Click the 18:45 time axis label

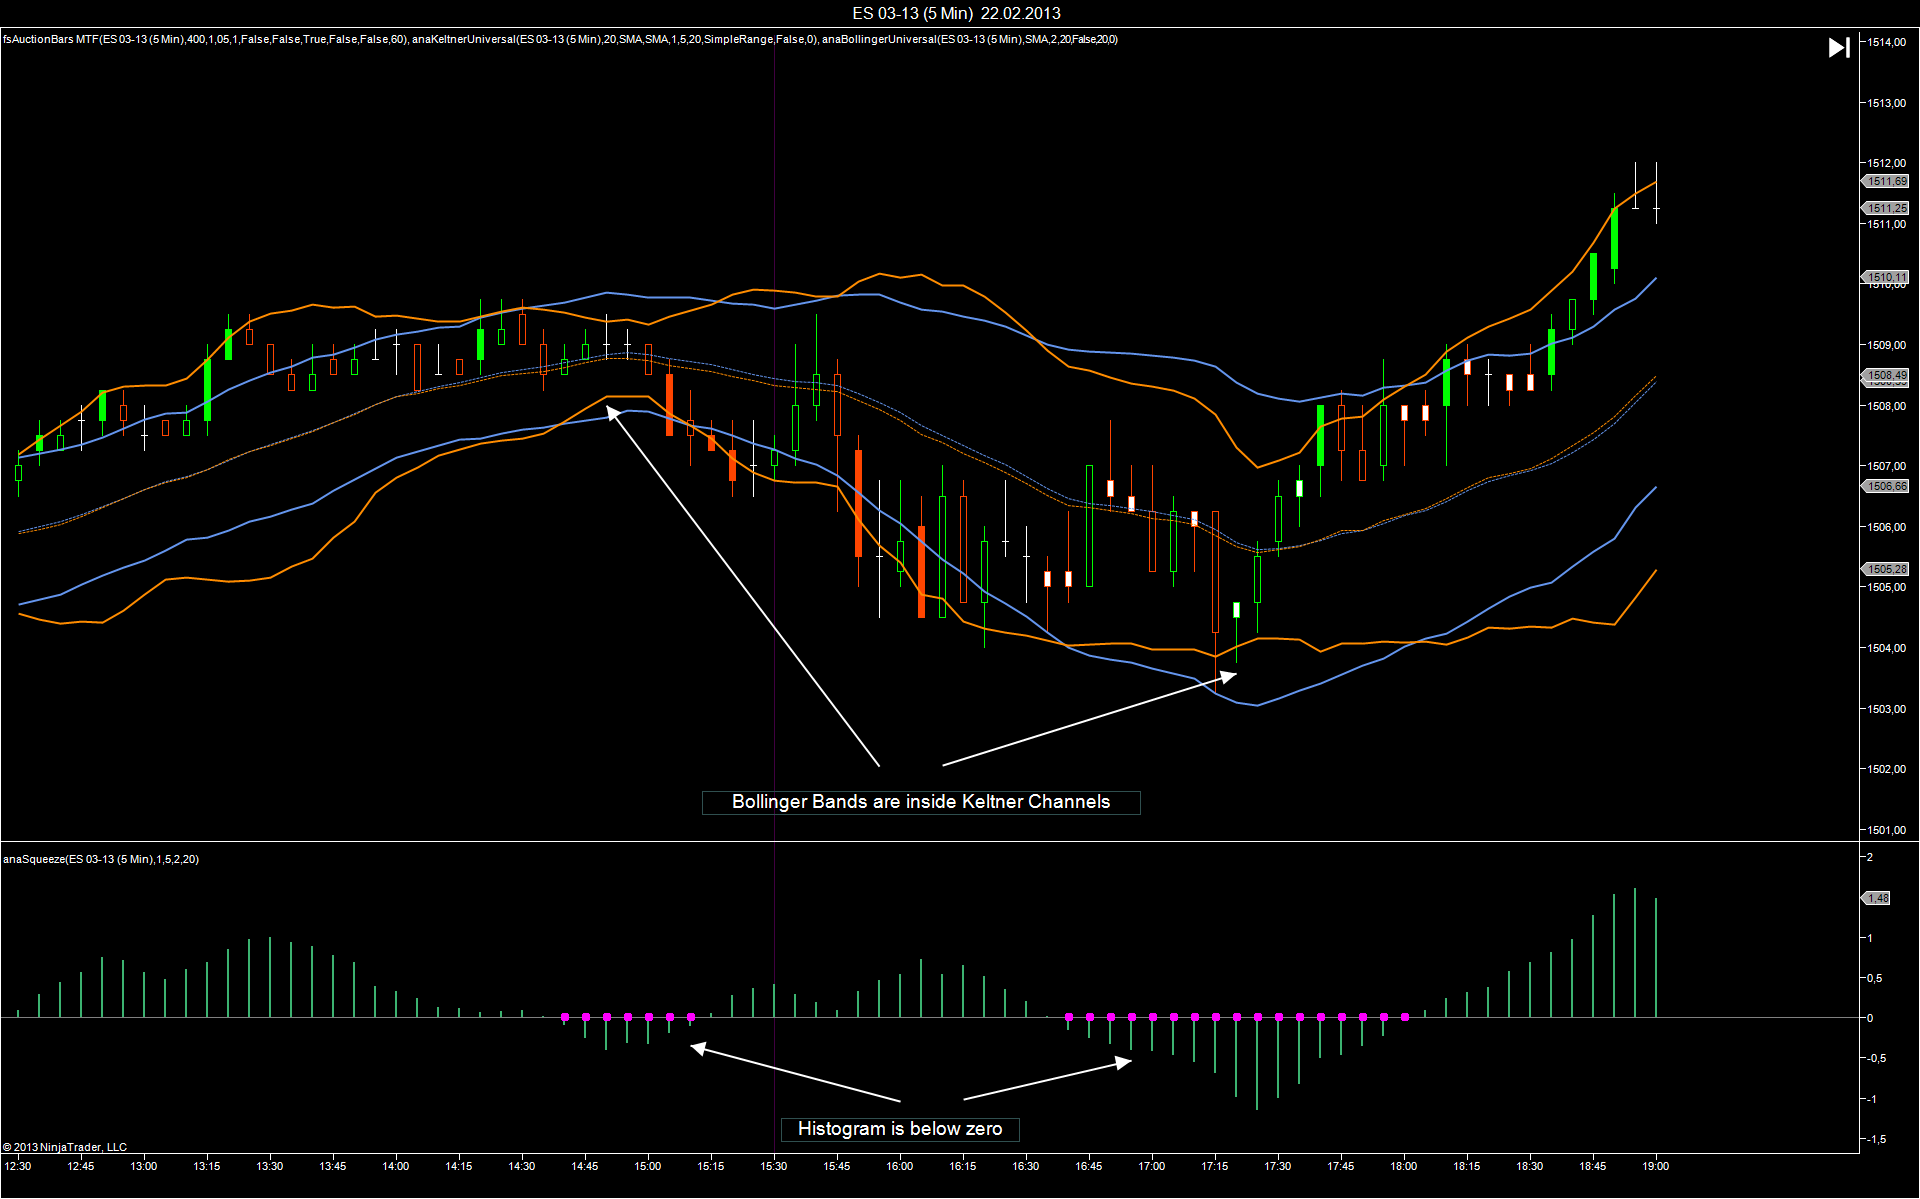point(1593,1166)
